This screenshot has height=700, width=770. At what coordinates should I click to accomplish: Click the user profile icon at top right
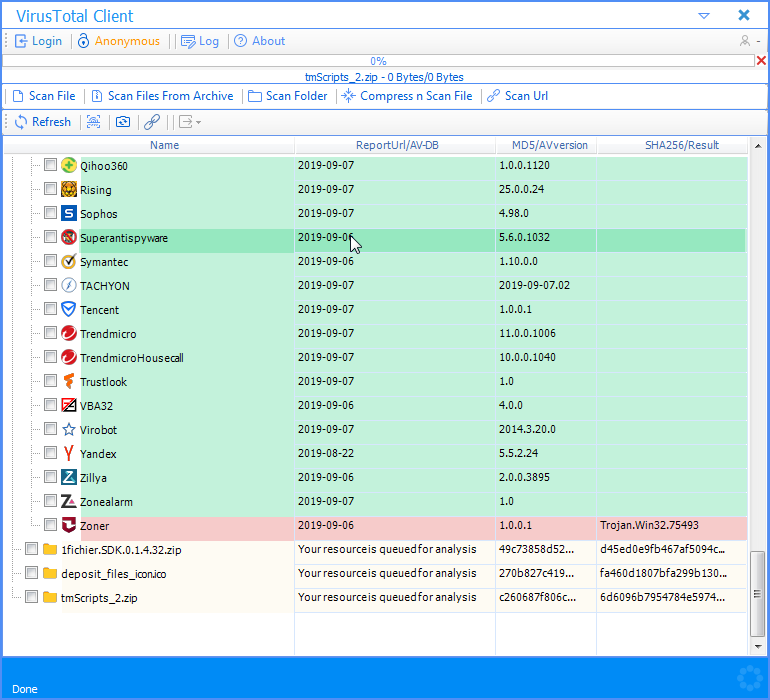click(x=745, y=41)
